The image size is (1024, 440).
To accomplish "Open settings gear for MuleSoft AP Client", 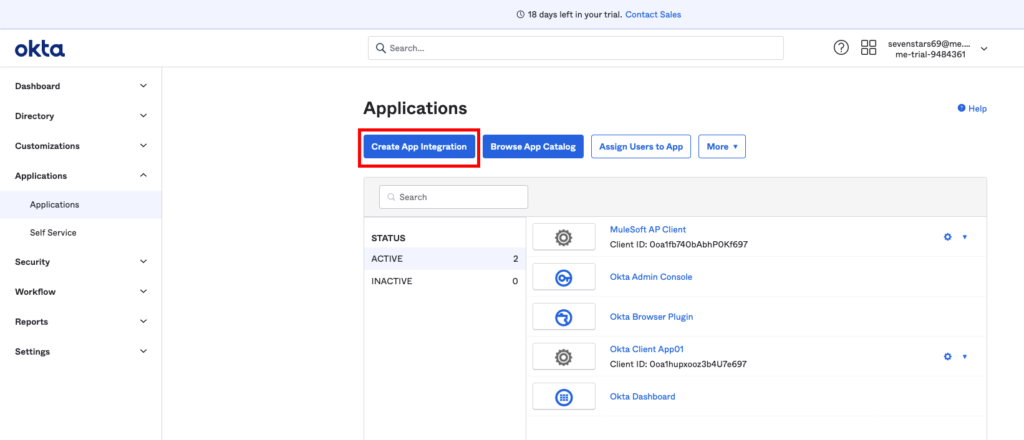I will click(948, 237).
